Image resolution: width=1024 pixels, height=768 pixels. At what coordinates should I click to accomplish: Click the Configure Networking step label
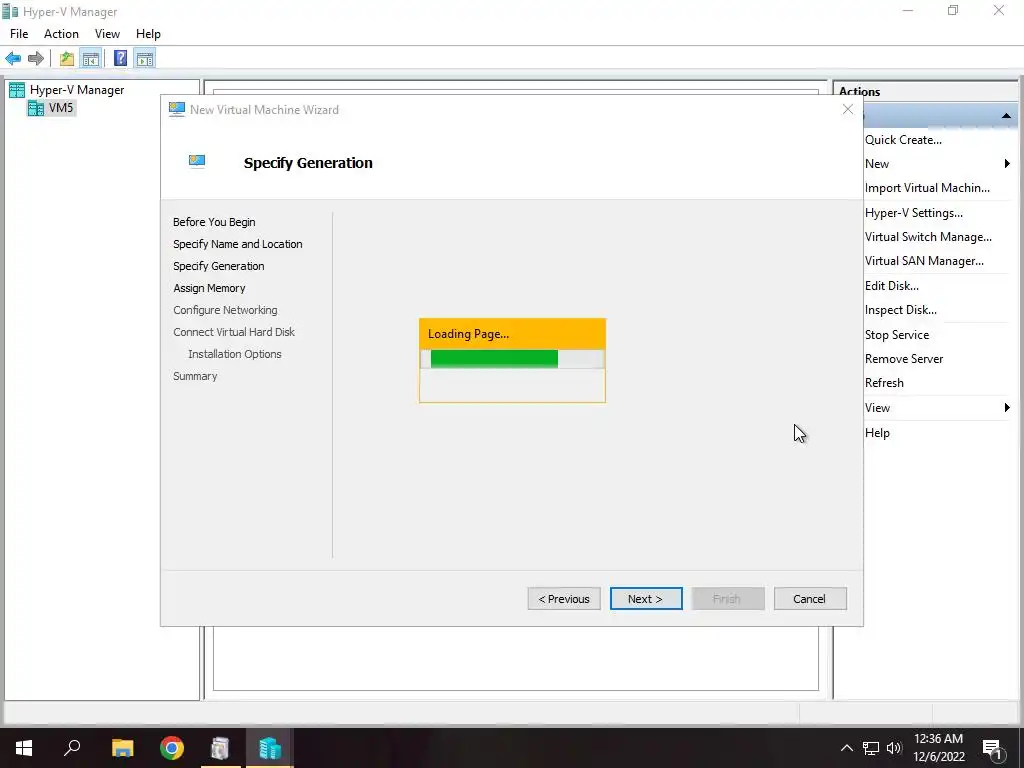(x=225, y=310)
